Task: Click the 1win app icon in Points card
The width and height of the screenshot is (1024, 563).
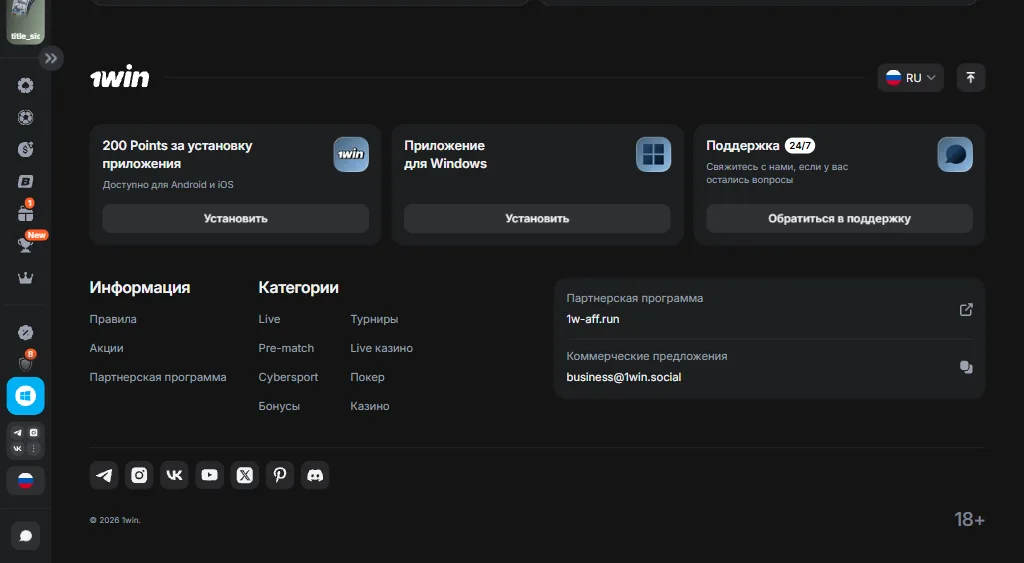Action: click(x=351, y=154)
